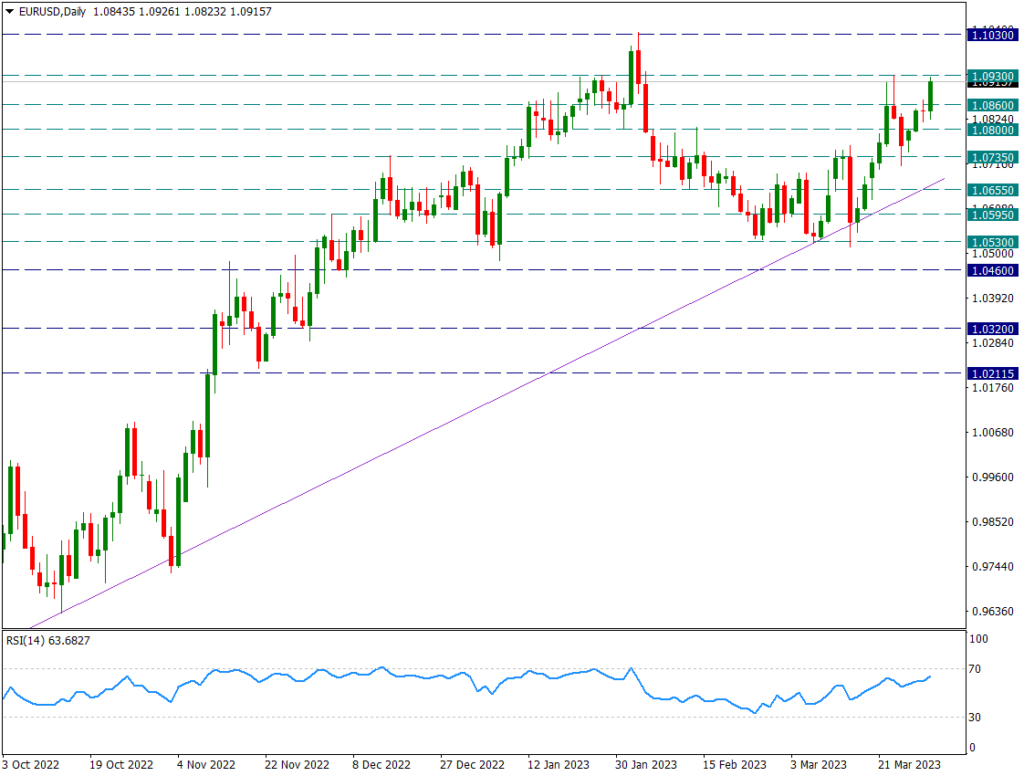
Task: Click the 1.07350 level label
Action: click(992, 157)
